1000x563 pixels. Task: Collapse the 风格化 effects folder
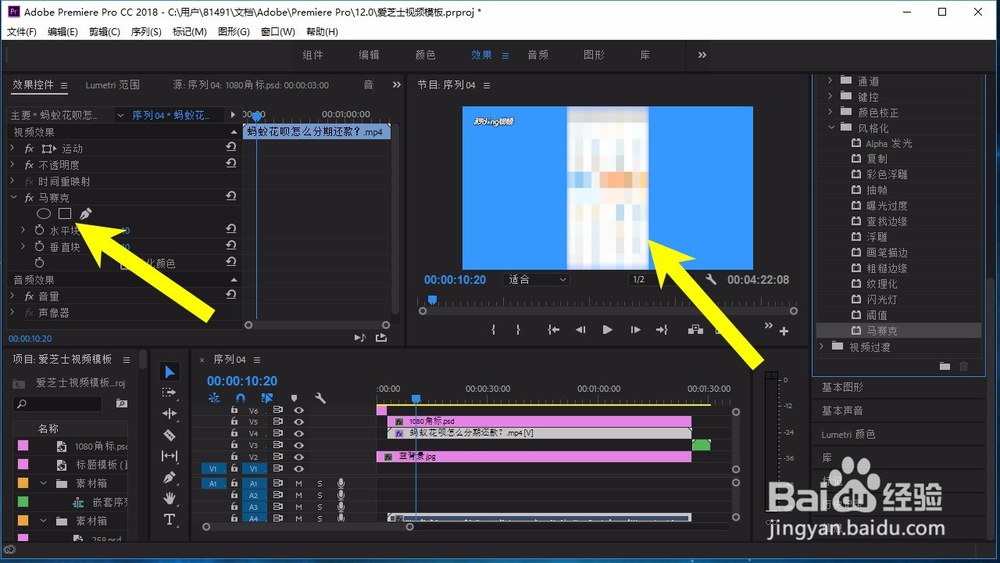tap(831, 128)
